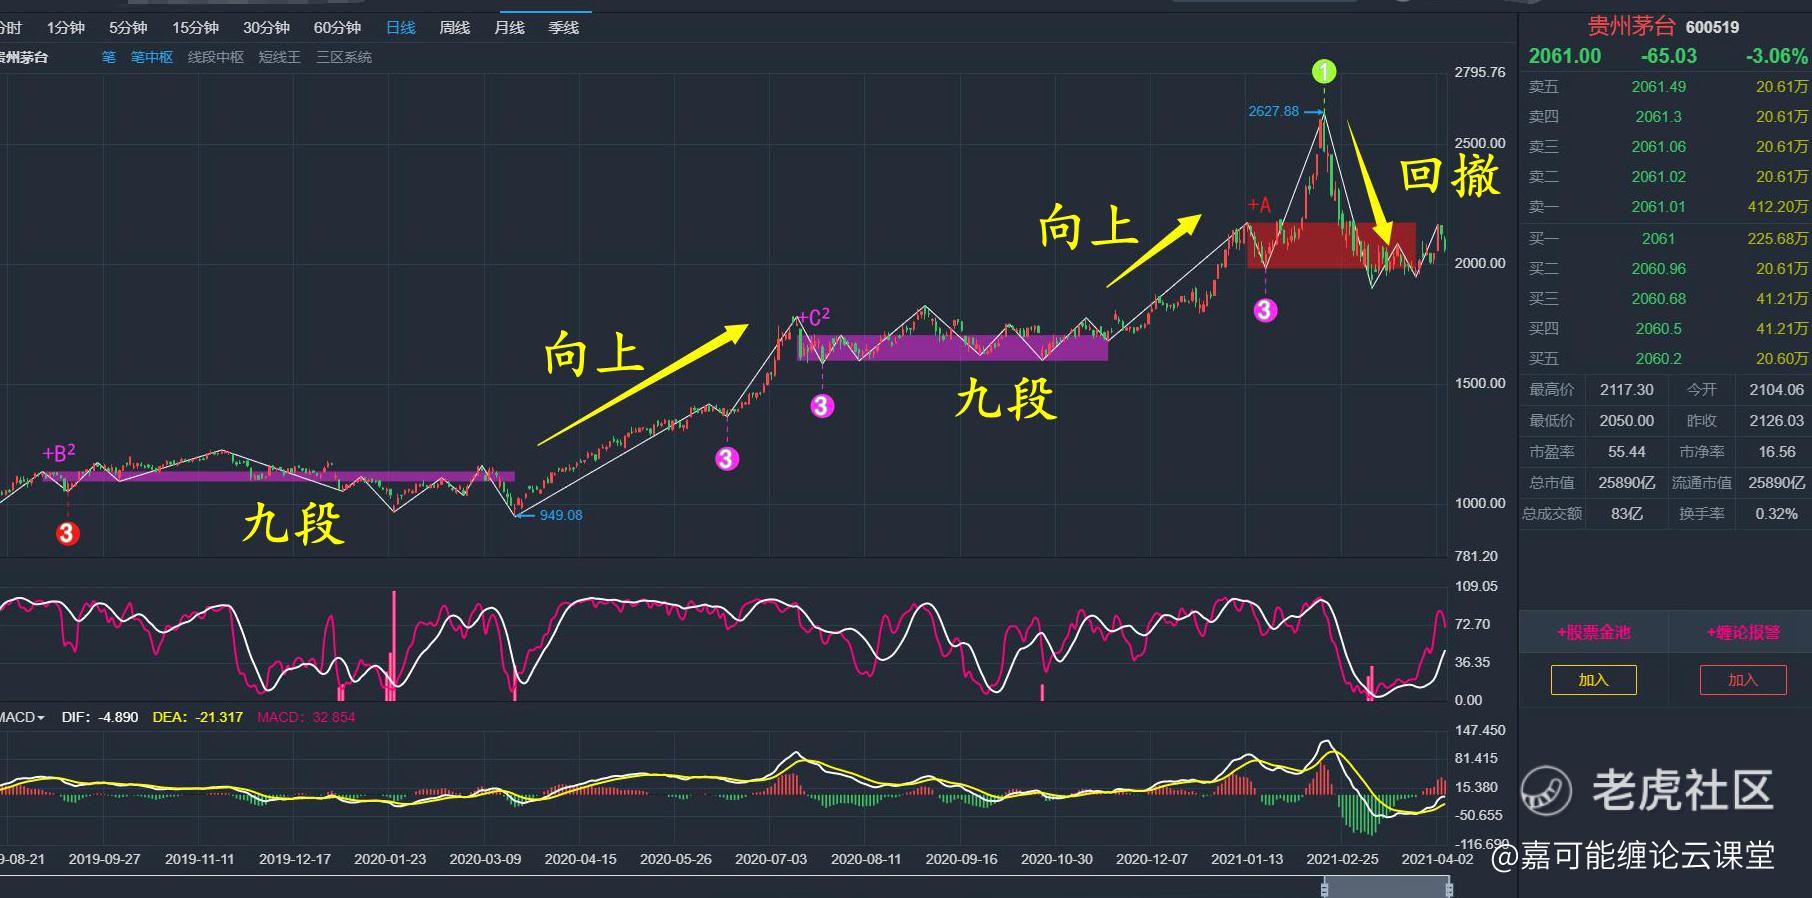Switch to the 60分钟 chart period

337,28
